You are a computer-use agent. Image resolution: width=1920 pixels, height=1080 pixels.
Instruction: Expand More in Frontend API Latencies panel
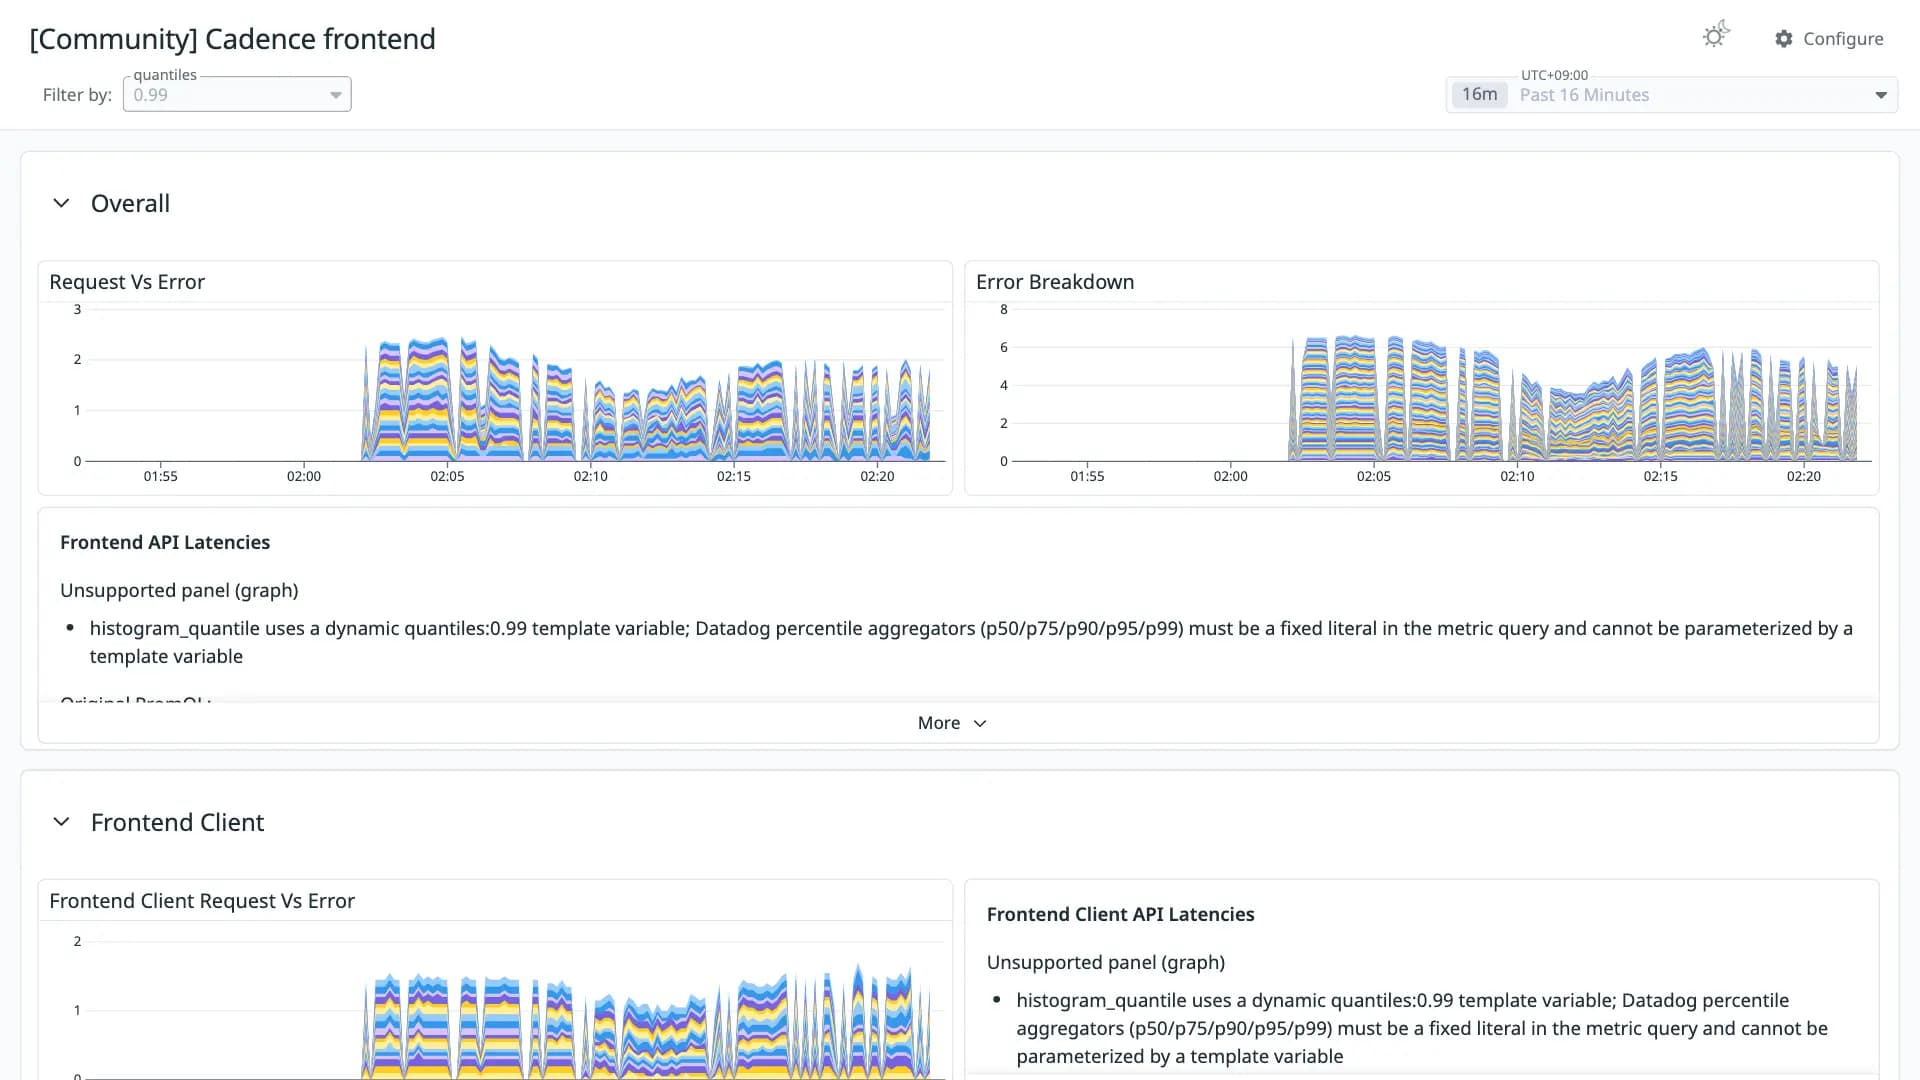tap(952, 723)
